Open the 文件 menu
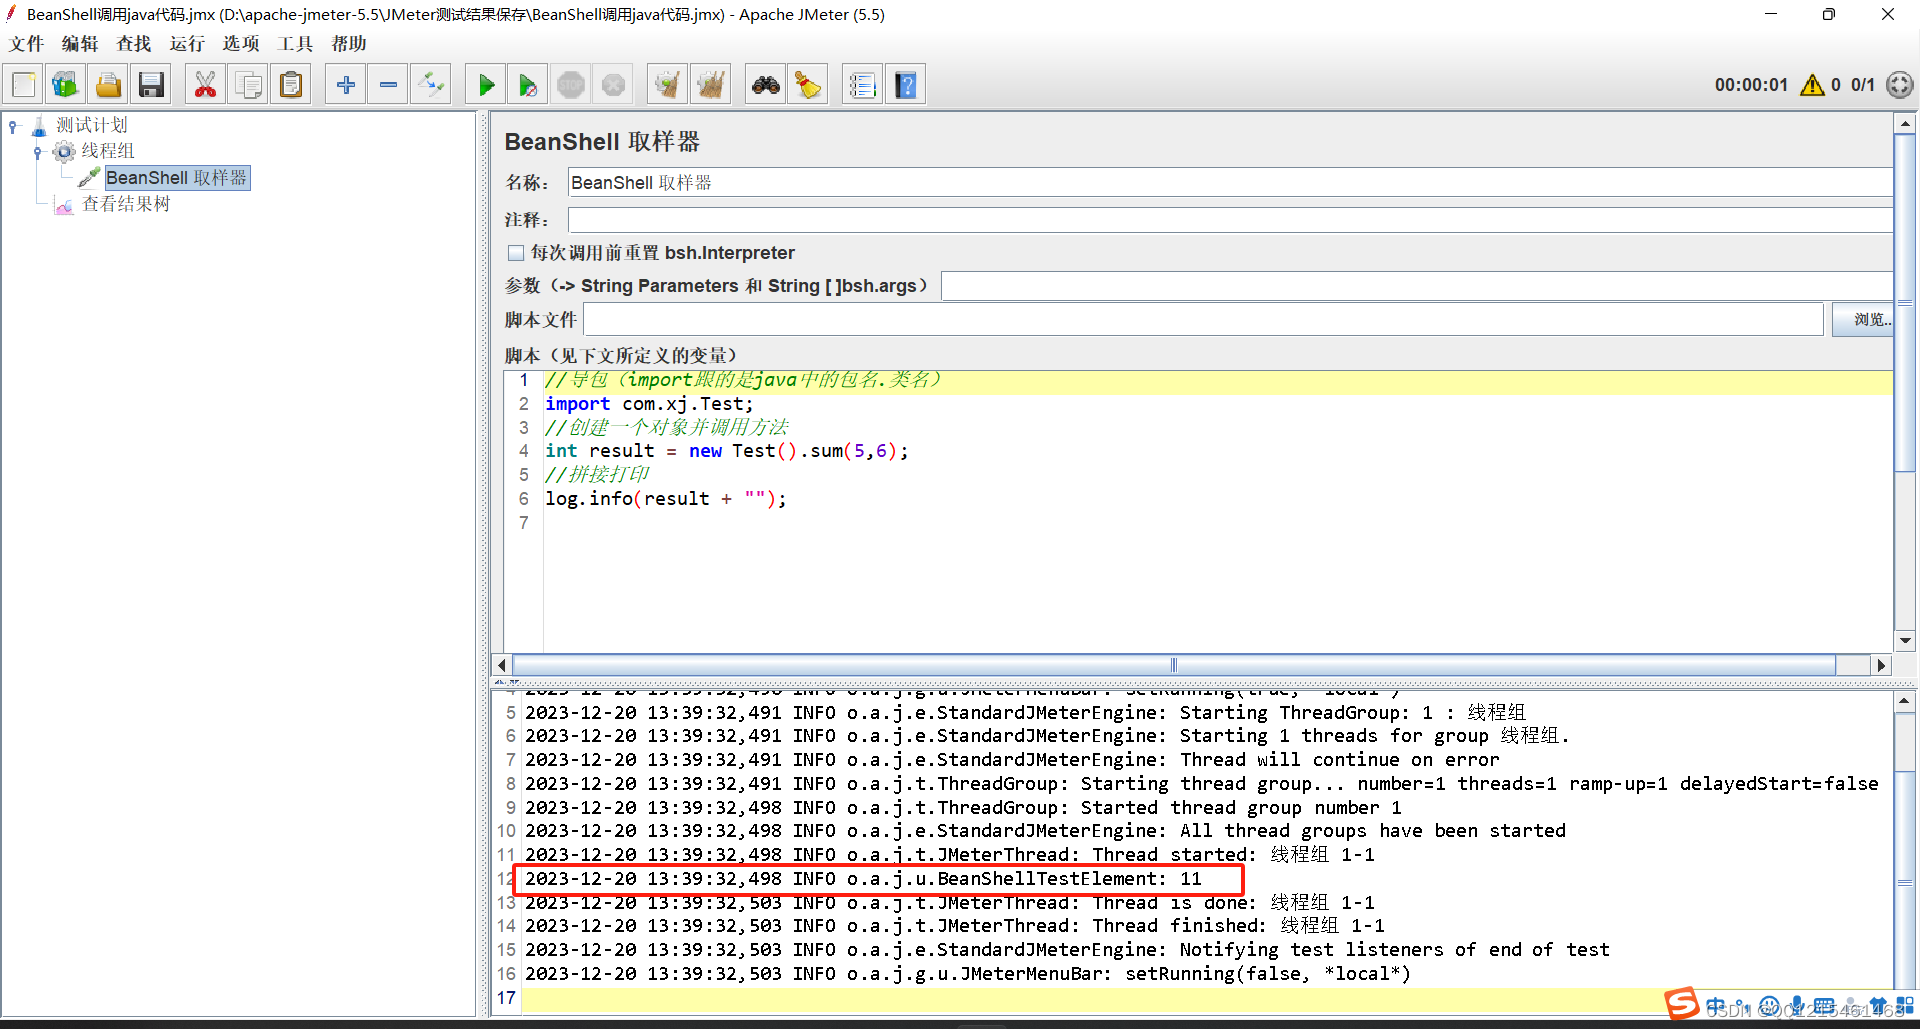The height and width of the screenshot is (1029, 1920). pos(27,44)
